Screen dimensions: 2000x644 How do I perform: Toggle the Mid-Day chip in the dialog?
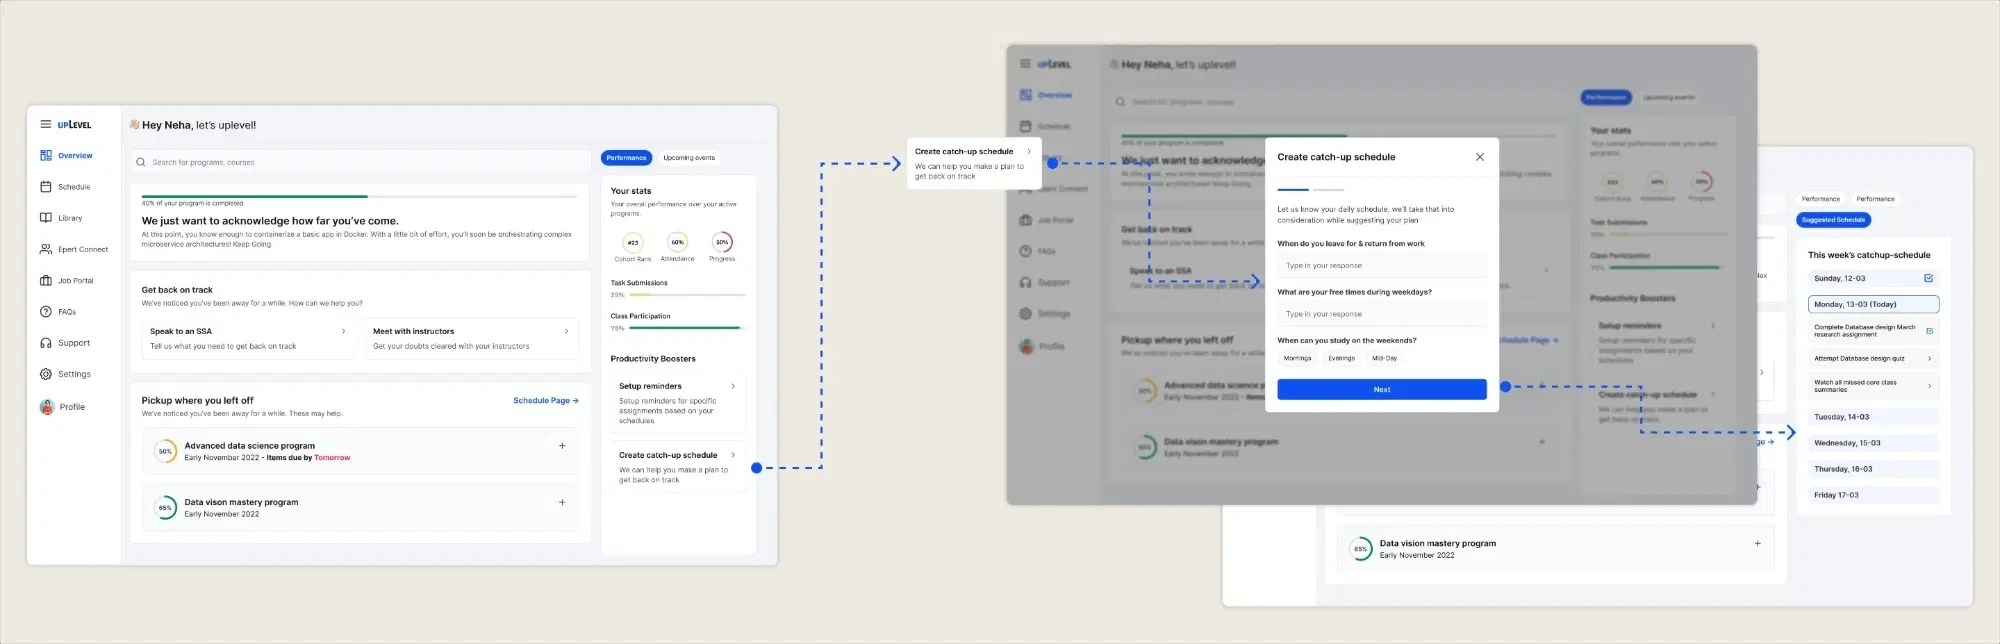1385,358
